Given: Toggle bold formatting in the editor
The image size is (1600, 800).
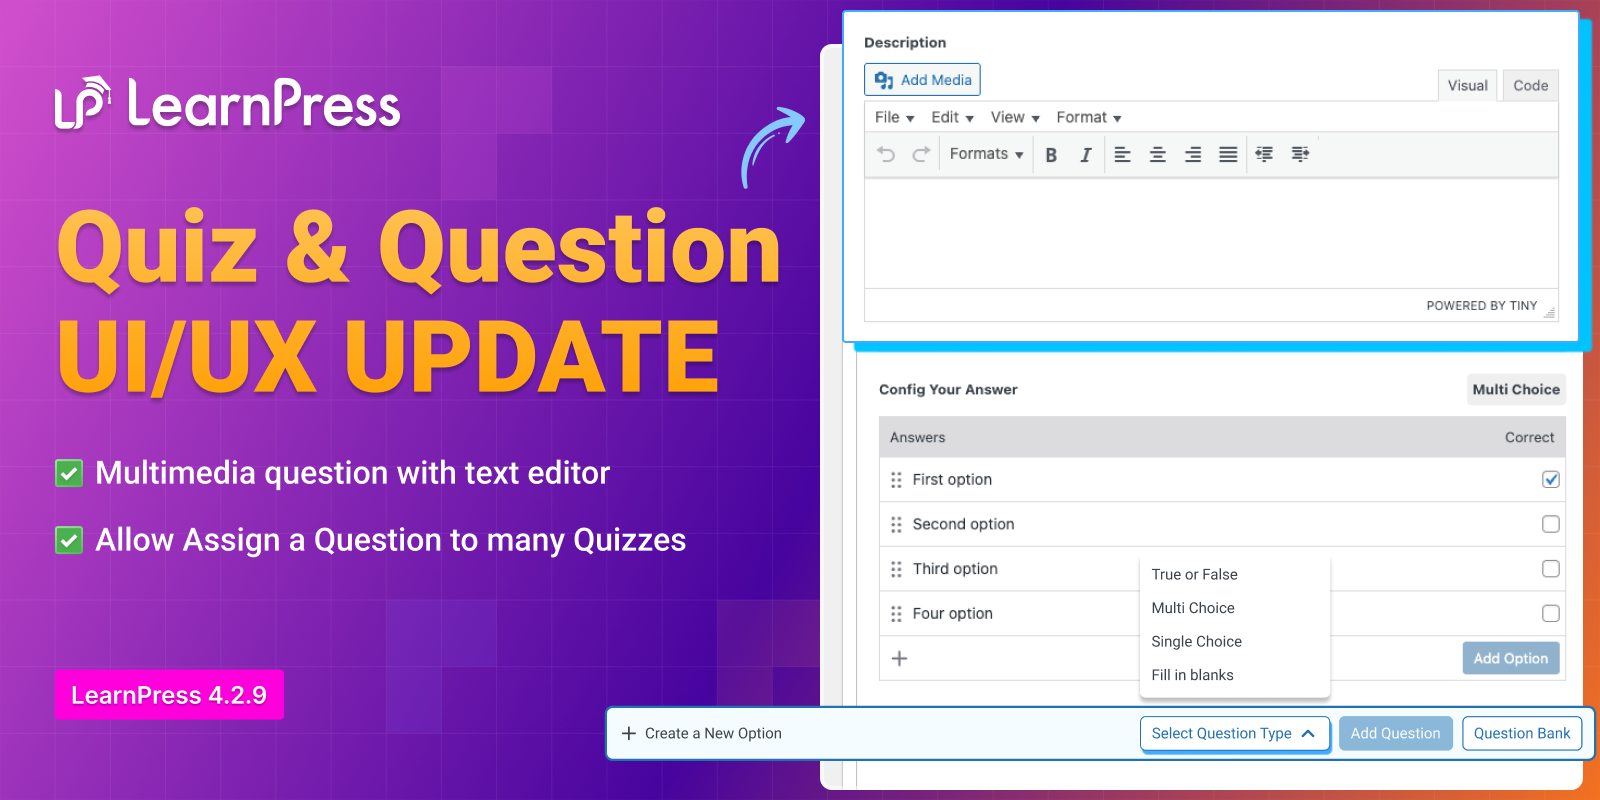Looking at the screenshot, I should [x=1051, y=155].
